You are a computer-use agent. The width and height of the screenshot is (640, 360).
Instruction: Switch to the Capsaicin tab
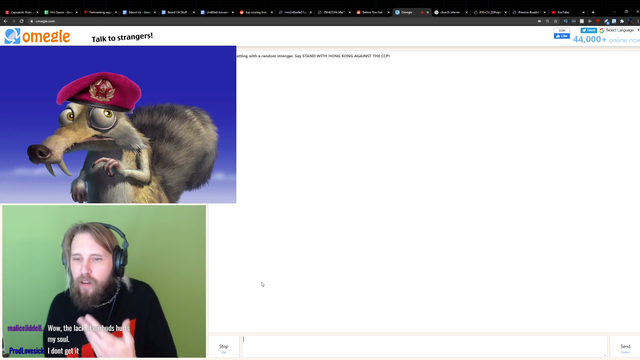[21, 12]
